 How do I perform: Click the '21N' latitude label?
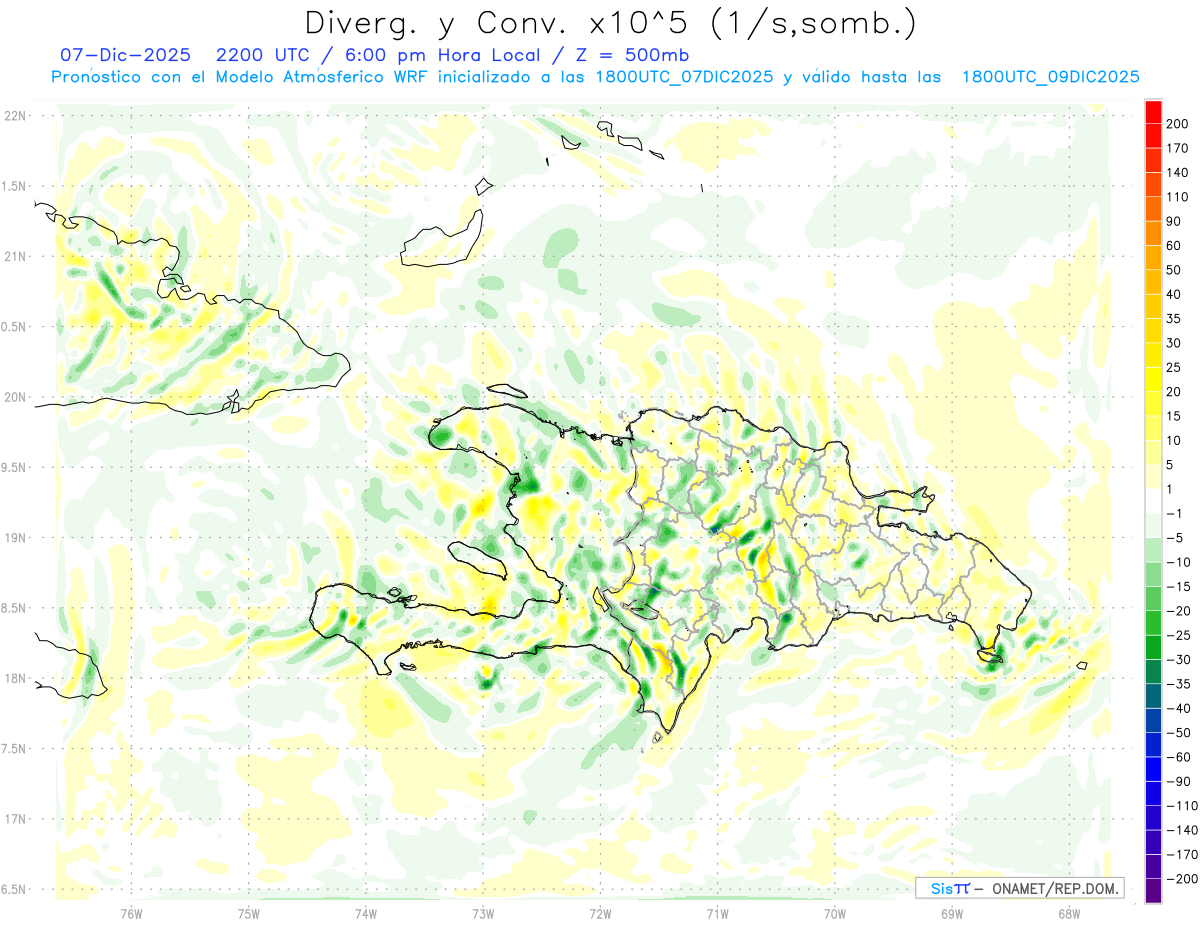[x=15, y=256]
